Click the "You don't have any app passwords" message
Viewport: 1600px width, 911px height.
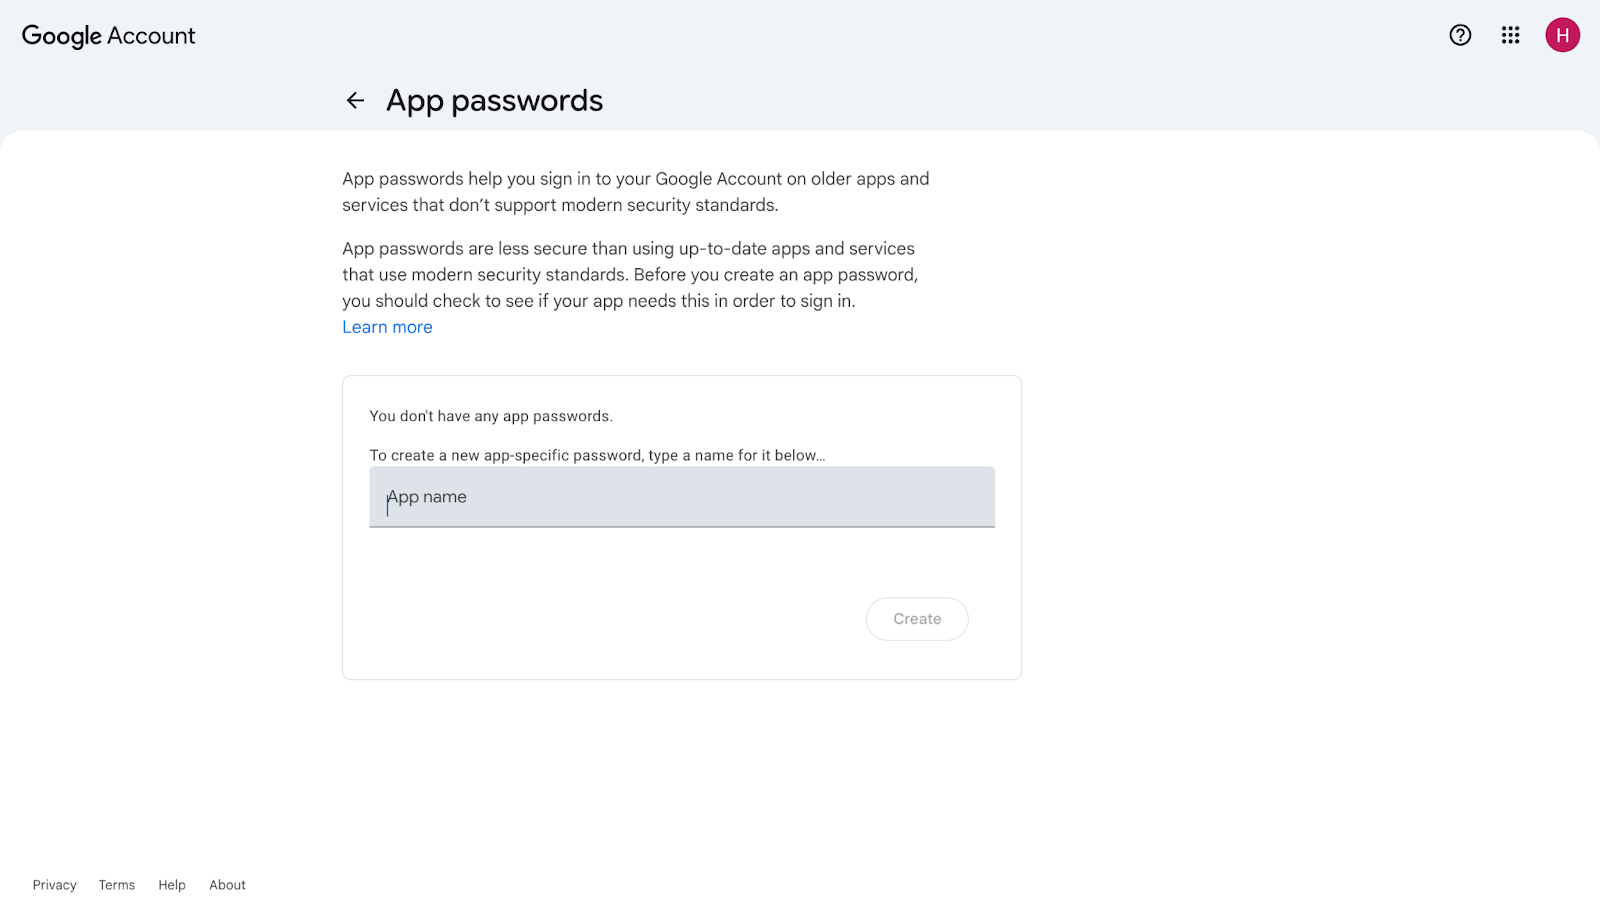coord(491,416)
